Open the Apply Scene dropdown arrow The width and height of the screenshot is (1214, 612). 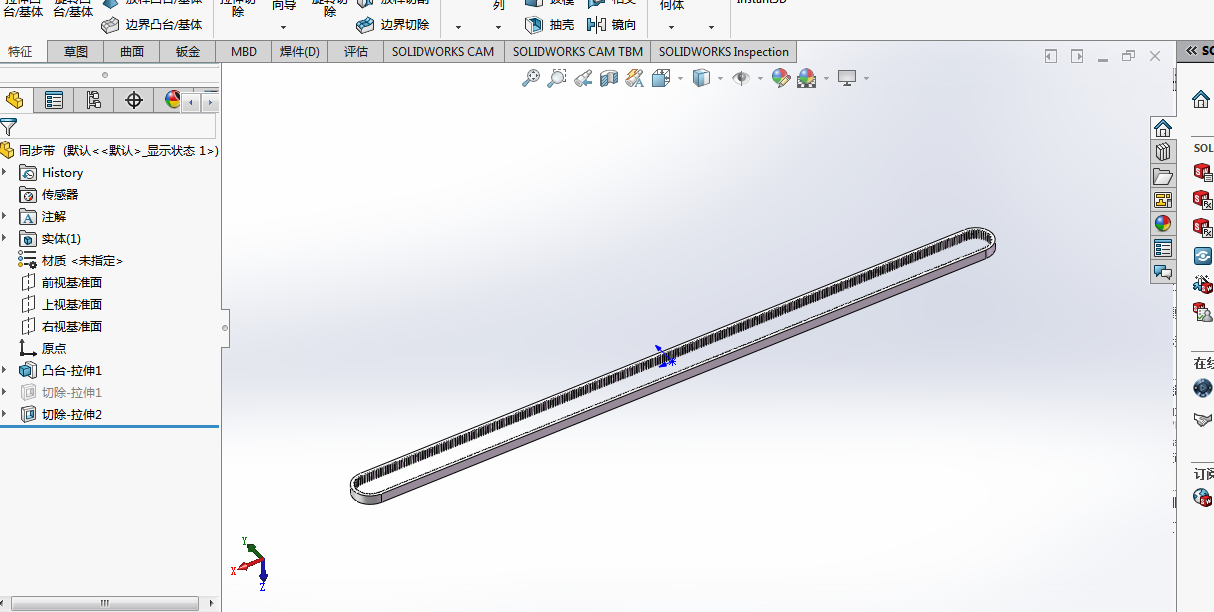pyautogui.click(x=826, y=78)
